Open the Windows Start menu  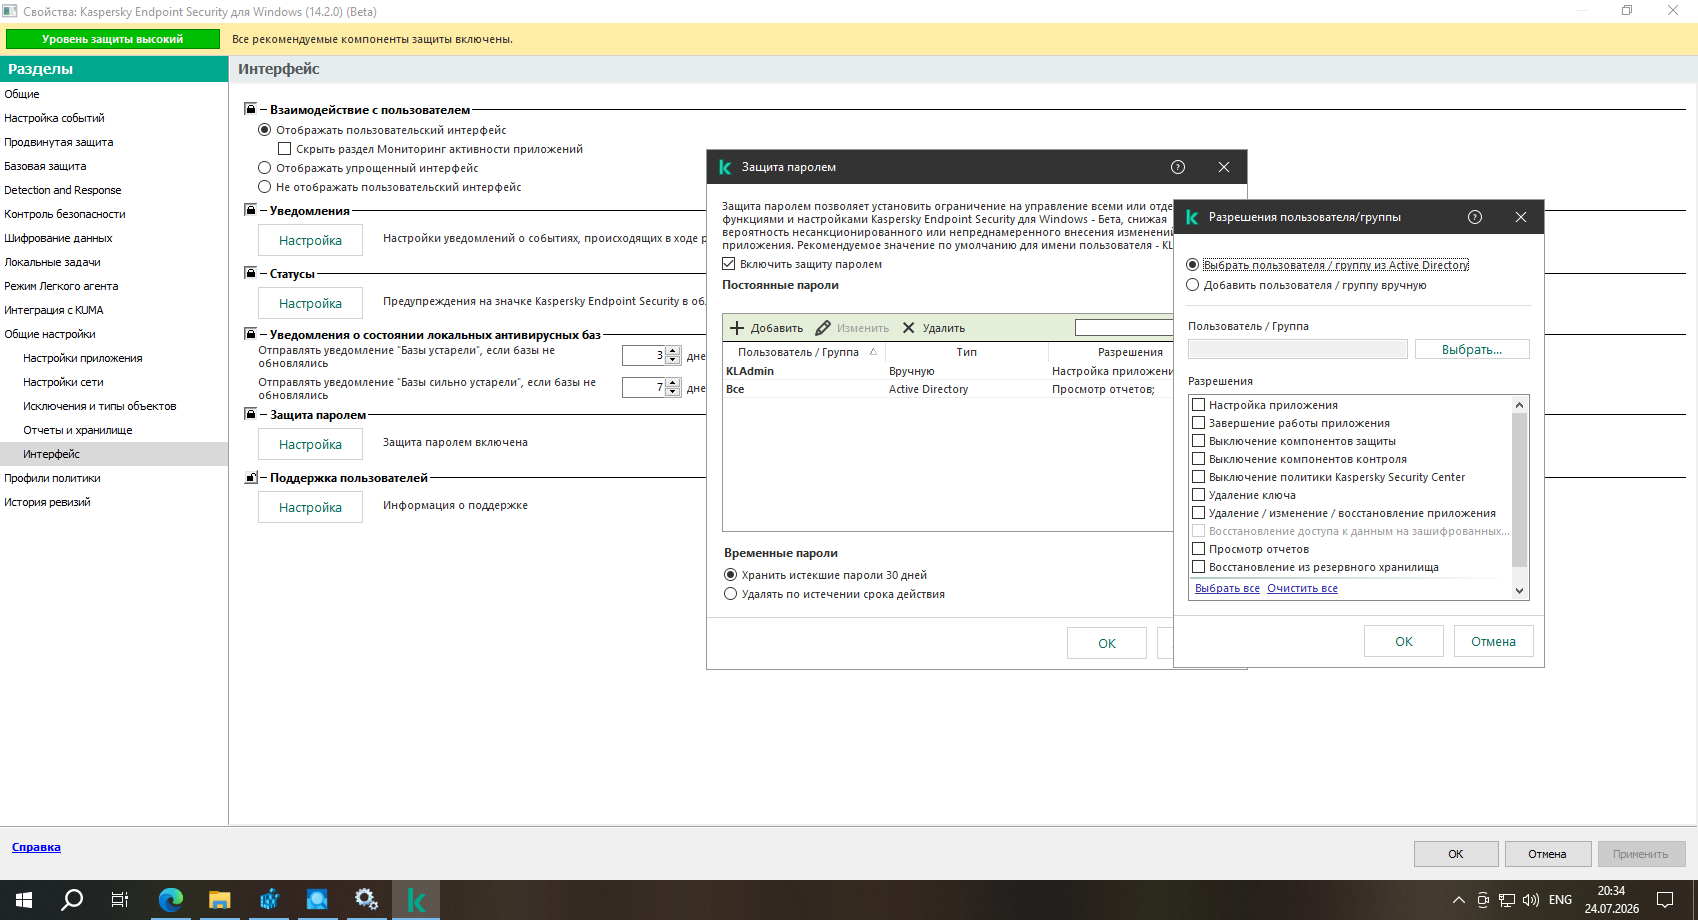click(x=24, y=900)
